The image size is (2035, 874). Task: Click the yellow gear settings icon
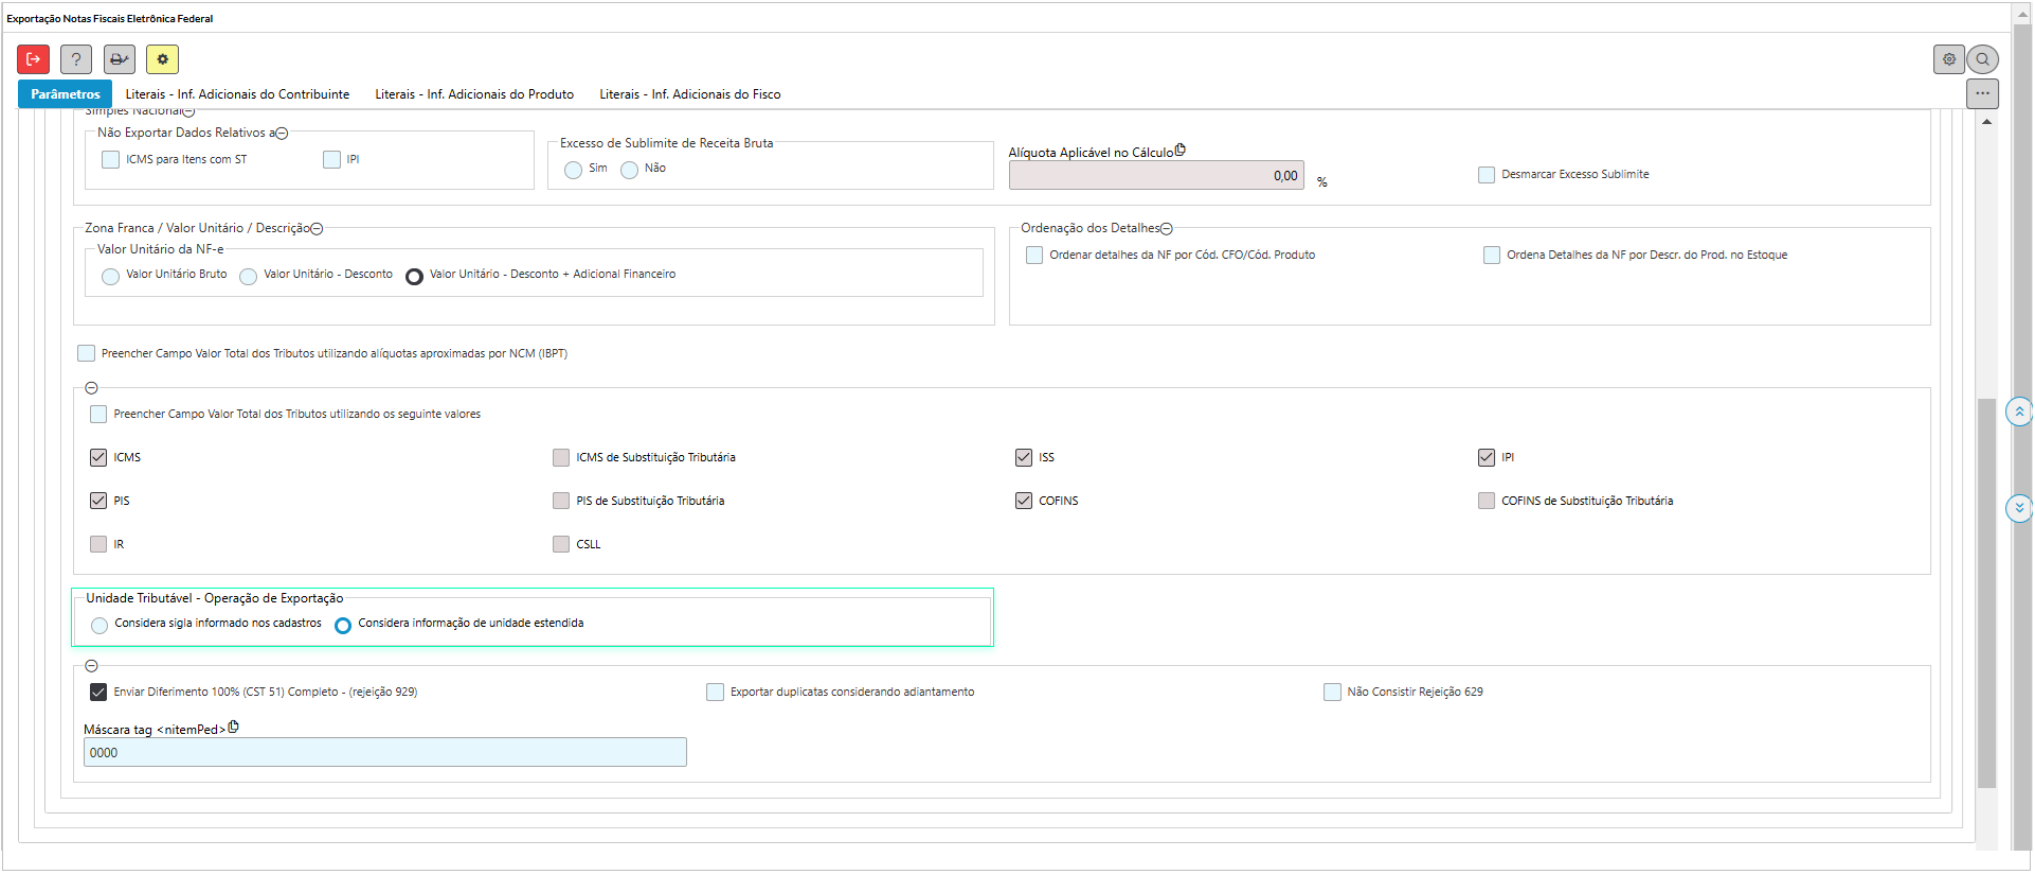[x=162, y=59]
